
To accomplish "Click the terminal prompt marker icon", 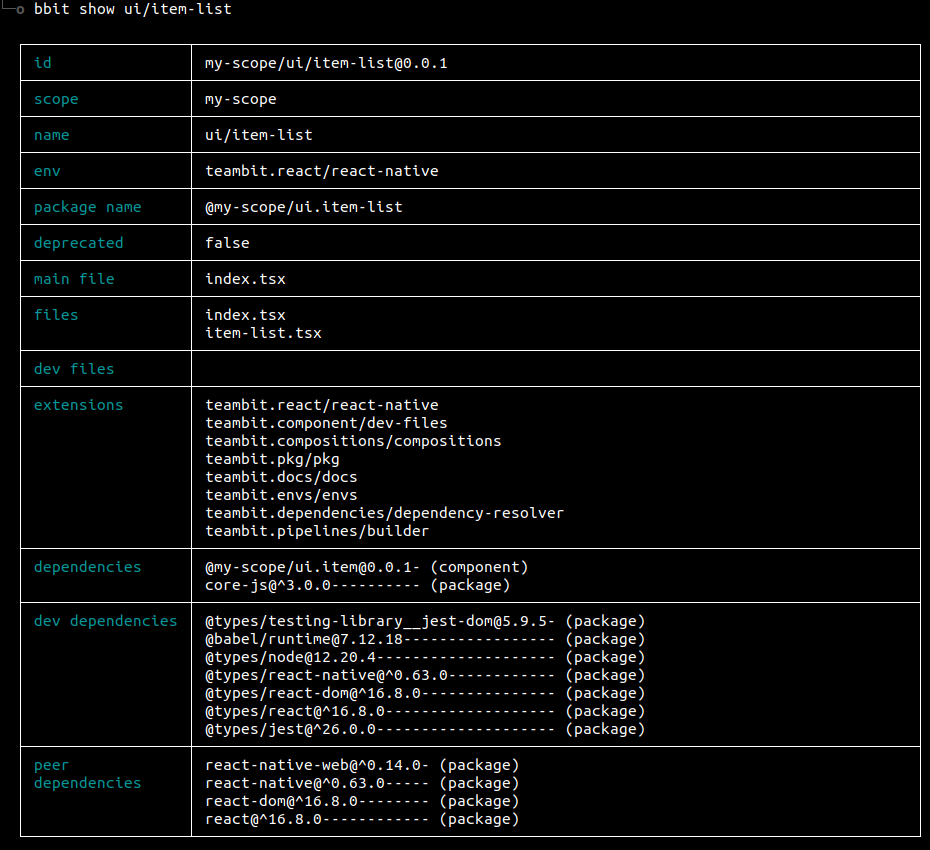I will (x=18, y=9).
